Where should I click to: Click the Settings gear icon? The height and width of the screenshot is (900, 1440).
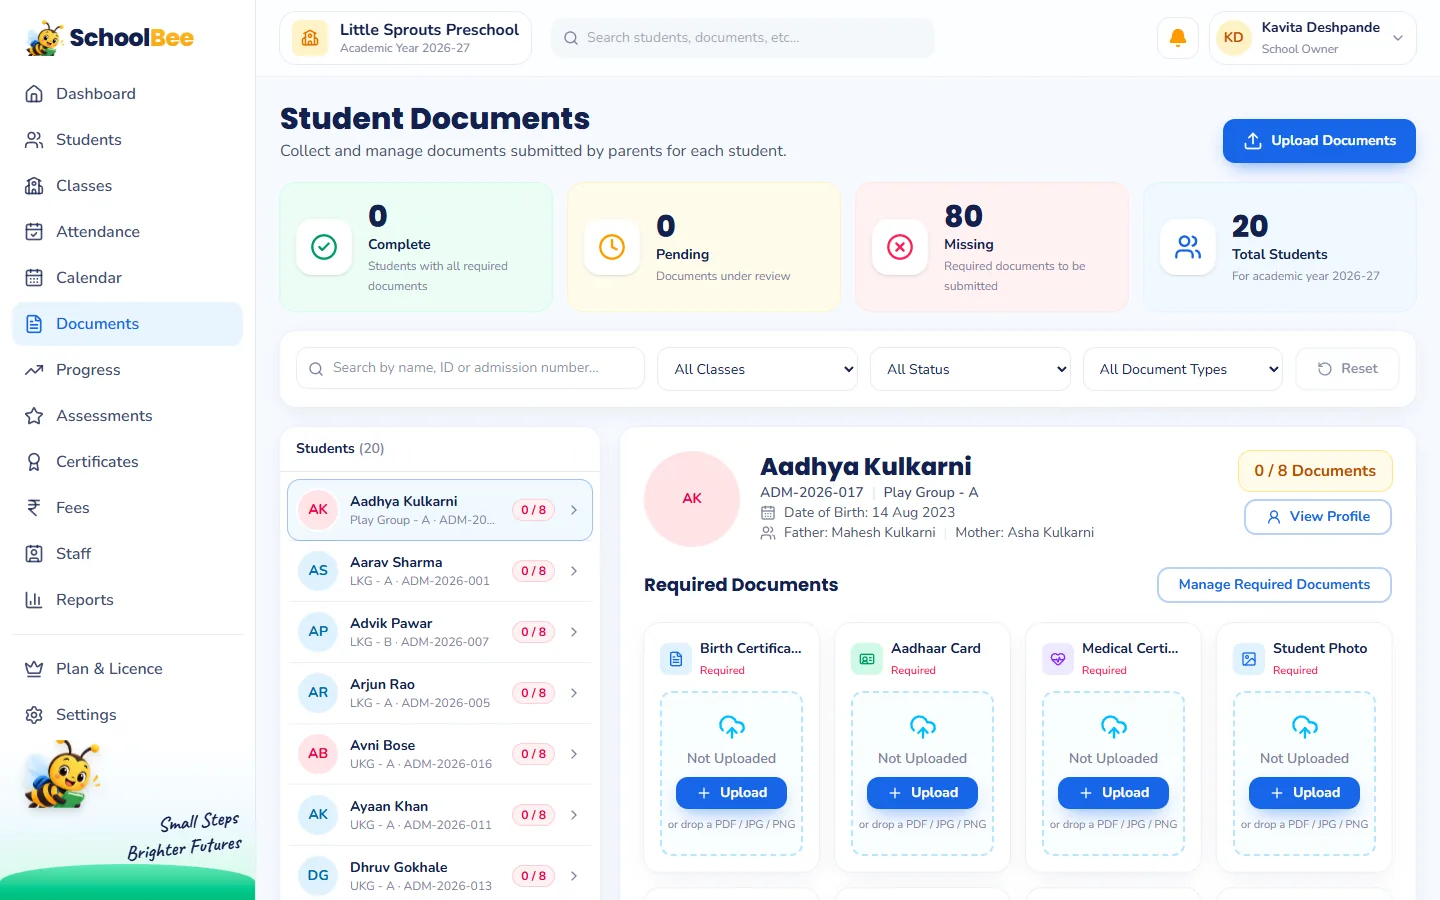tap(34, 715)
